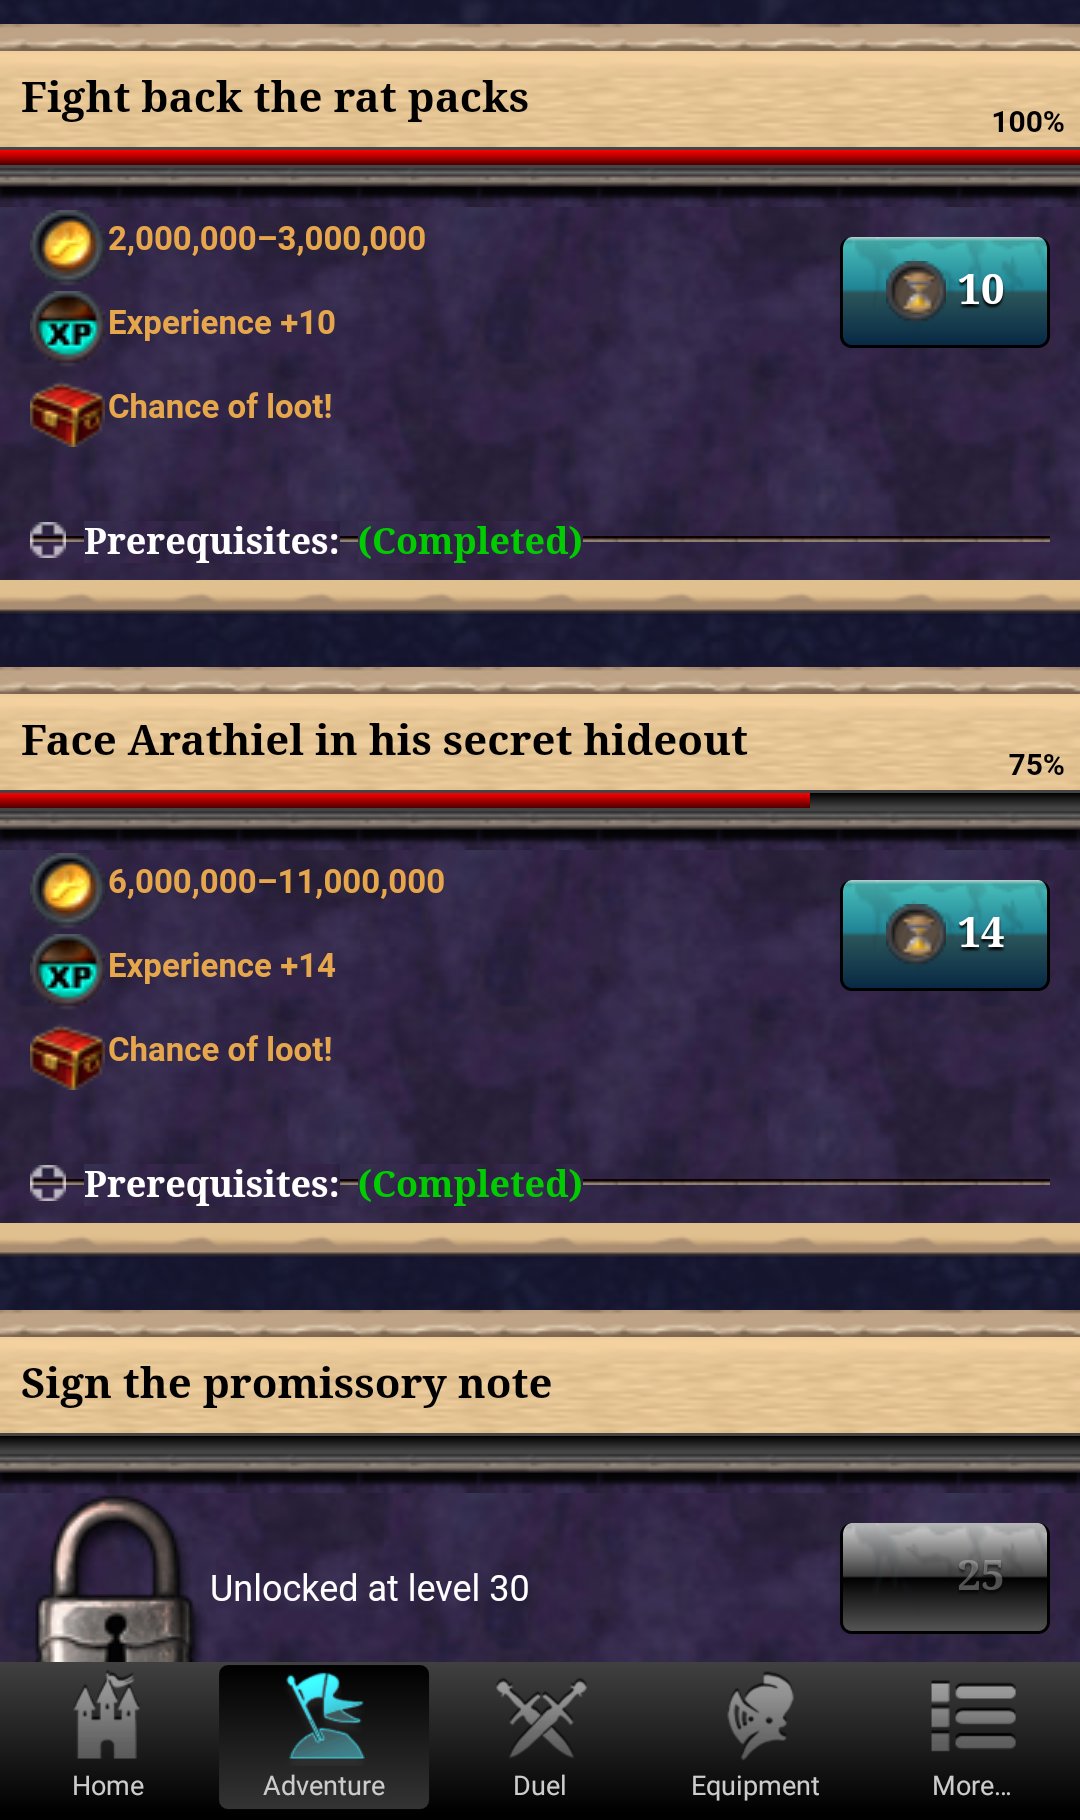The height and width of the screenshot is (1820, 1080).
Task: Switch to the Duel tab
Action: 540,1738
